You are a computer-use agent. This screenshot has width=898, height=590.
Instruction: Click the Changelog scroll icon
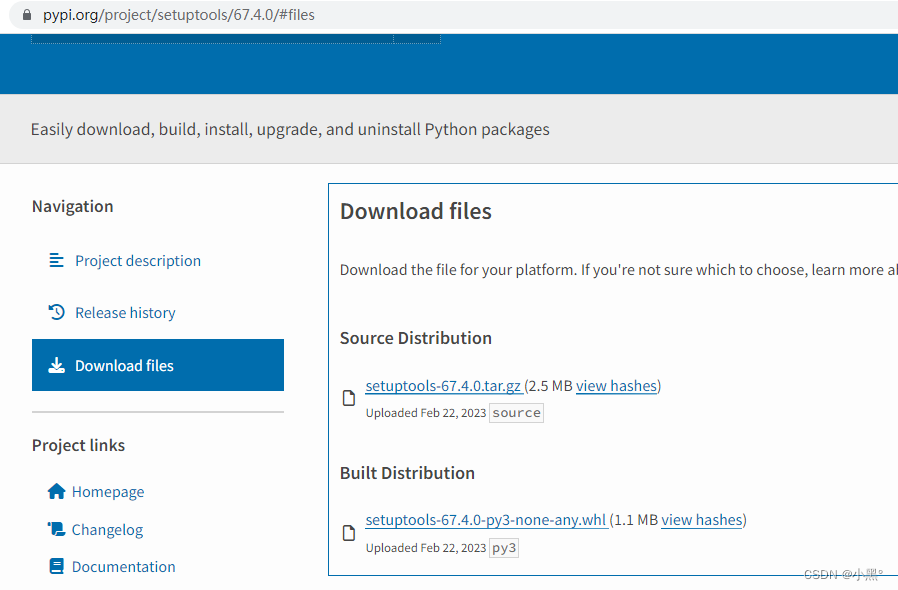coord(57,529)
